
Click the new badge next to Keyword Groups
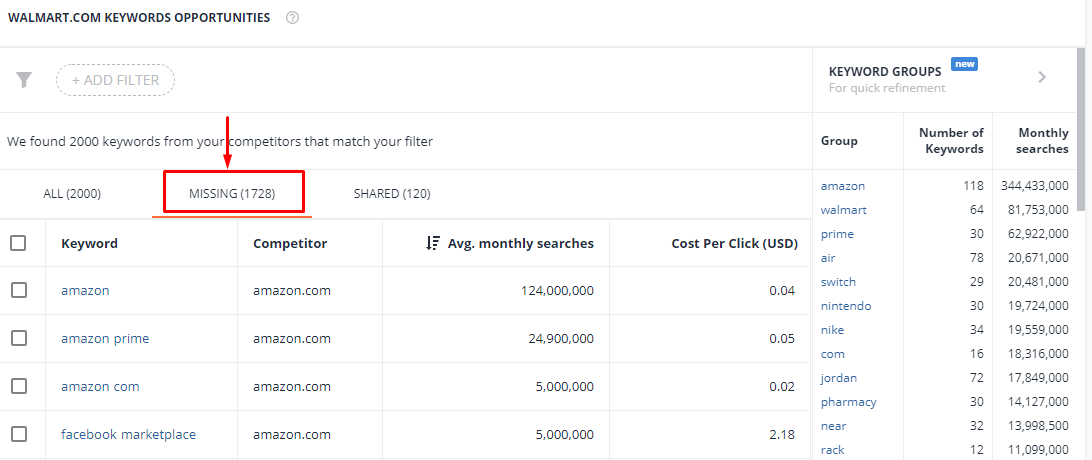(965, 64)
